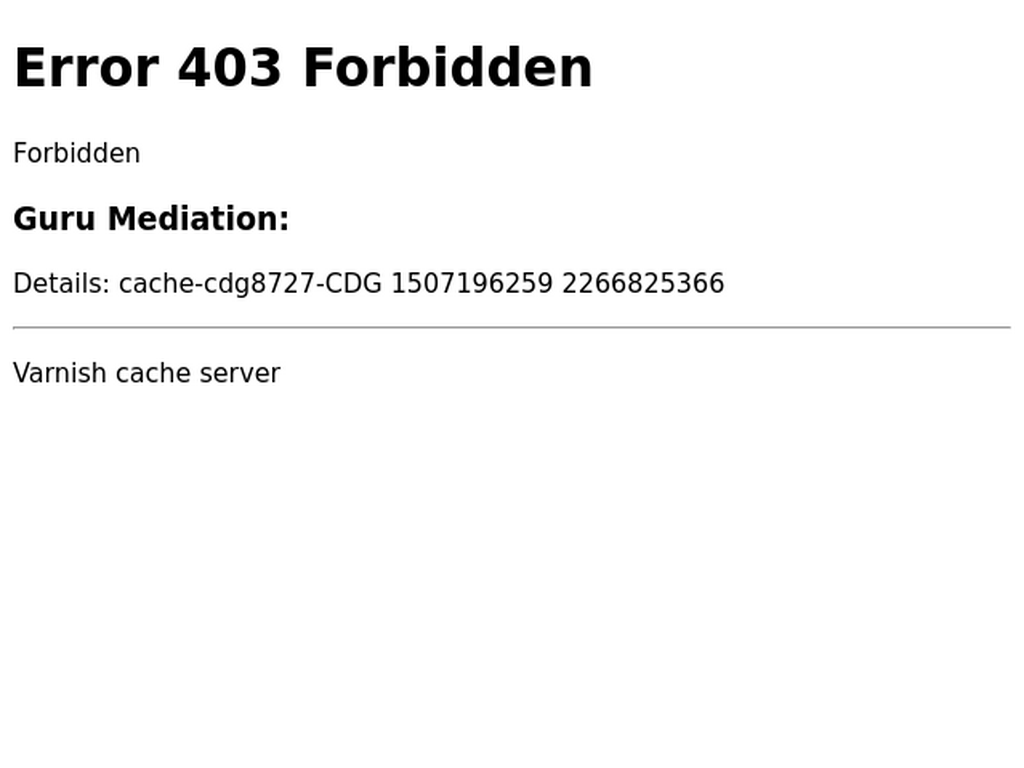This screenshot has width=1024, height=768.
Task: Click the number "1507196259" in the details line
Action: 472,283
